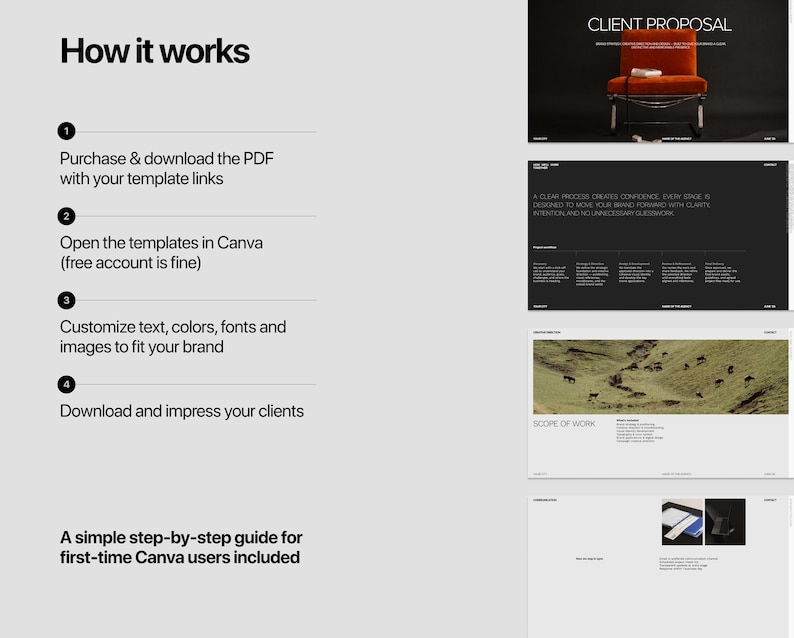Click "A simple step-by-step guide" footer text

tap(181, 547)
